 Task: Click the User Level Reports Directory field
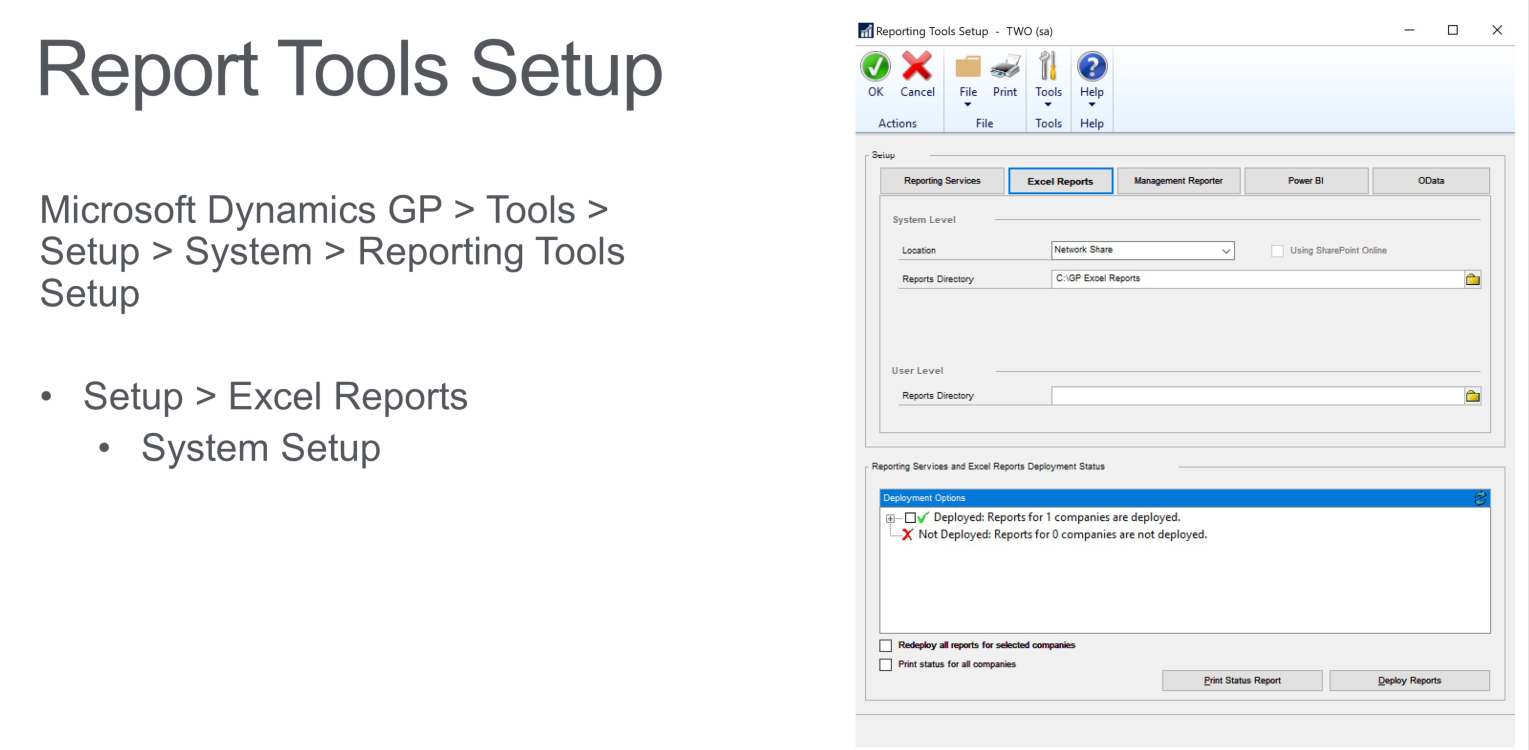(1257, 396)
